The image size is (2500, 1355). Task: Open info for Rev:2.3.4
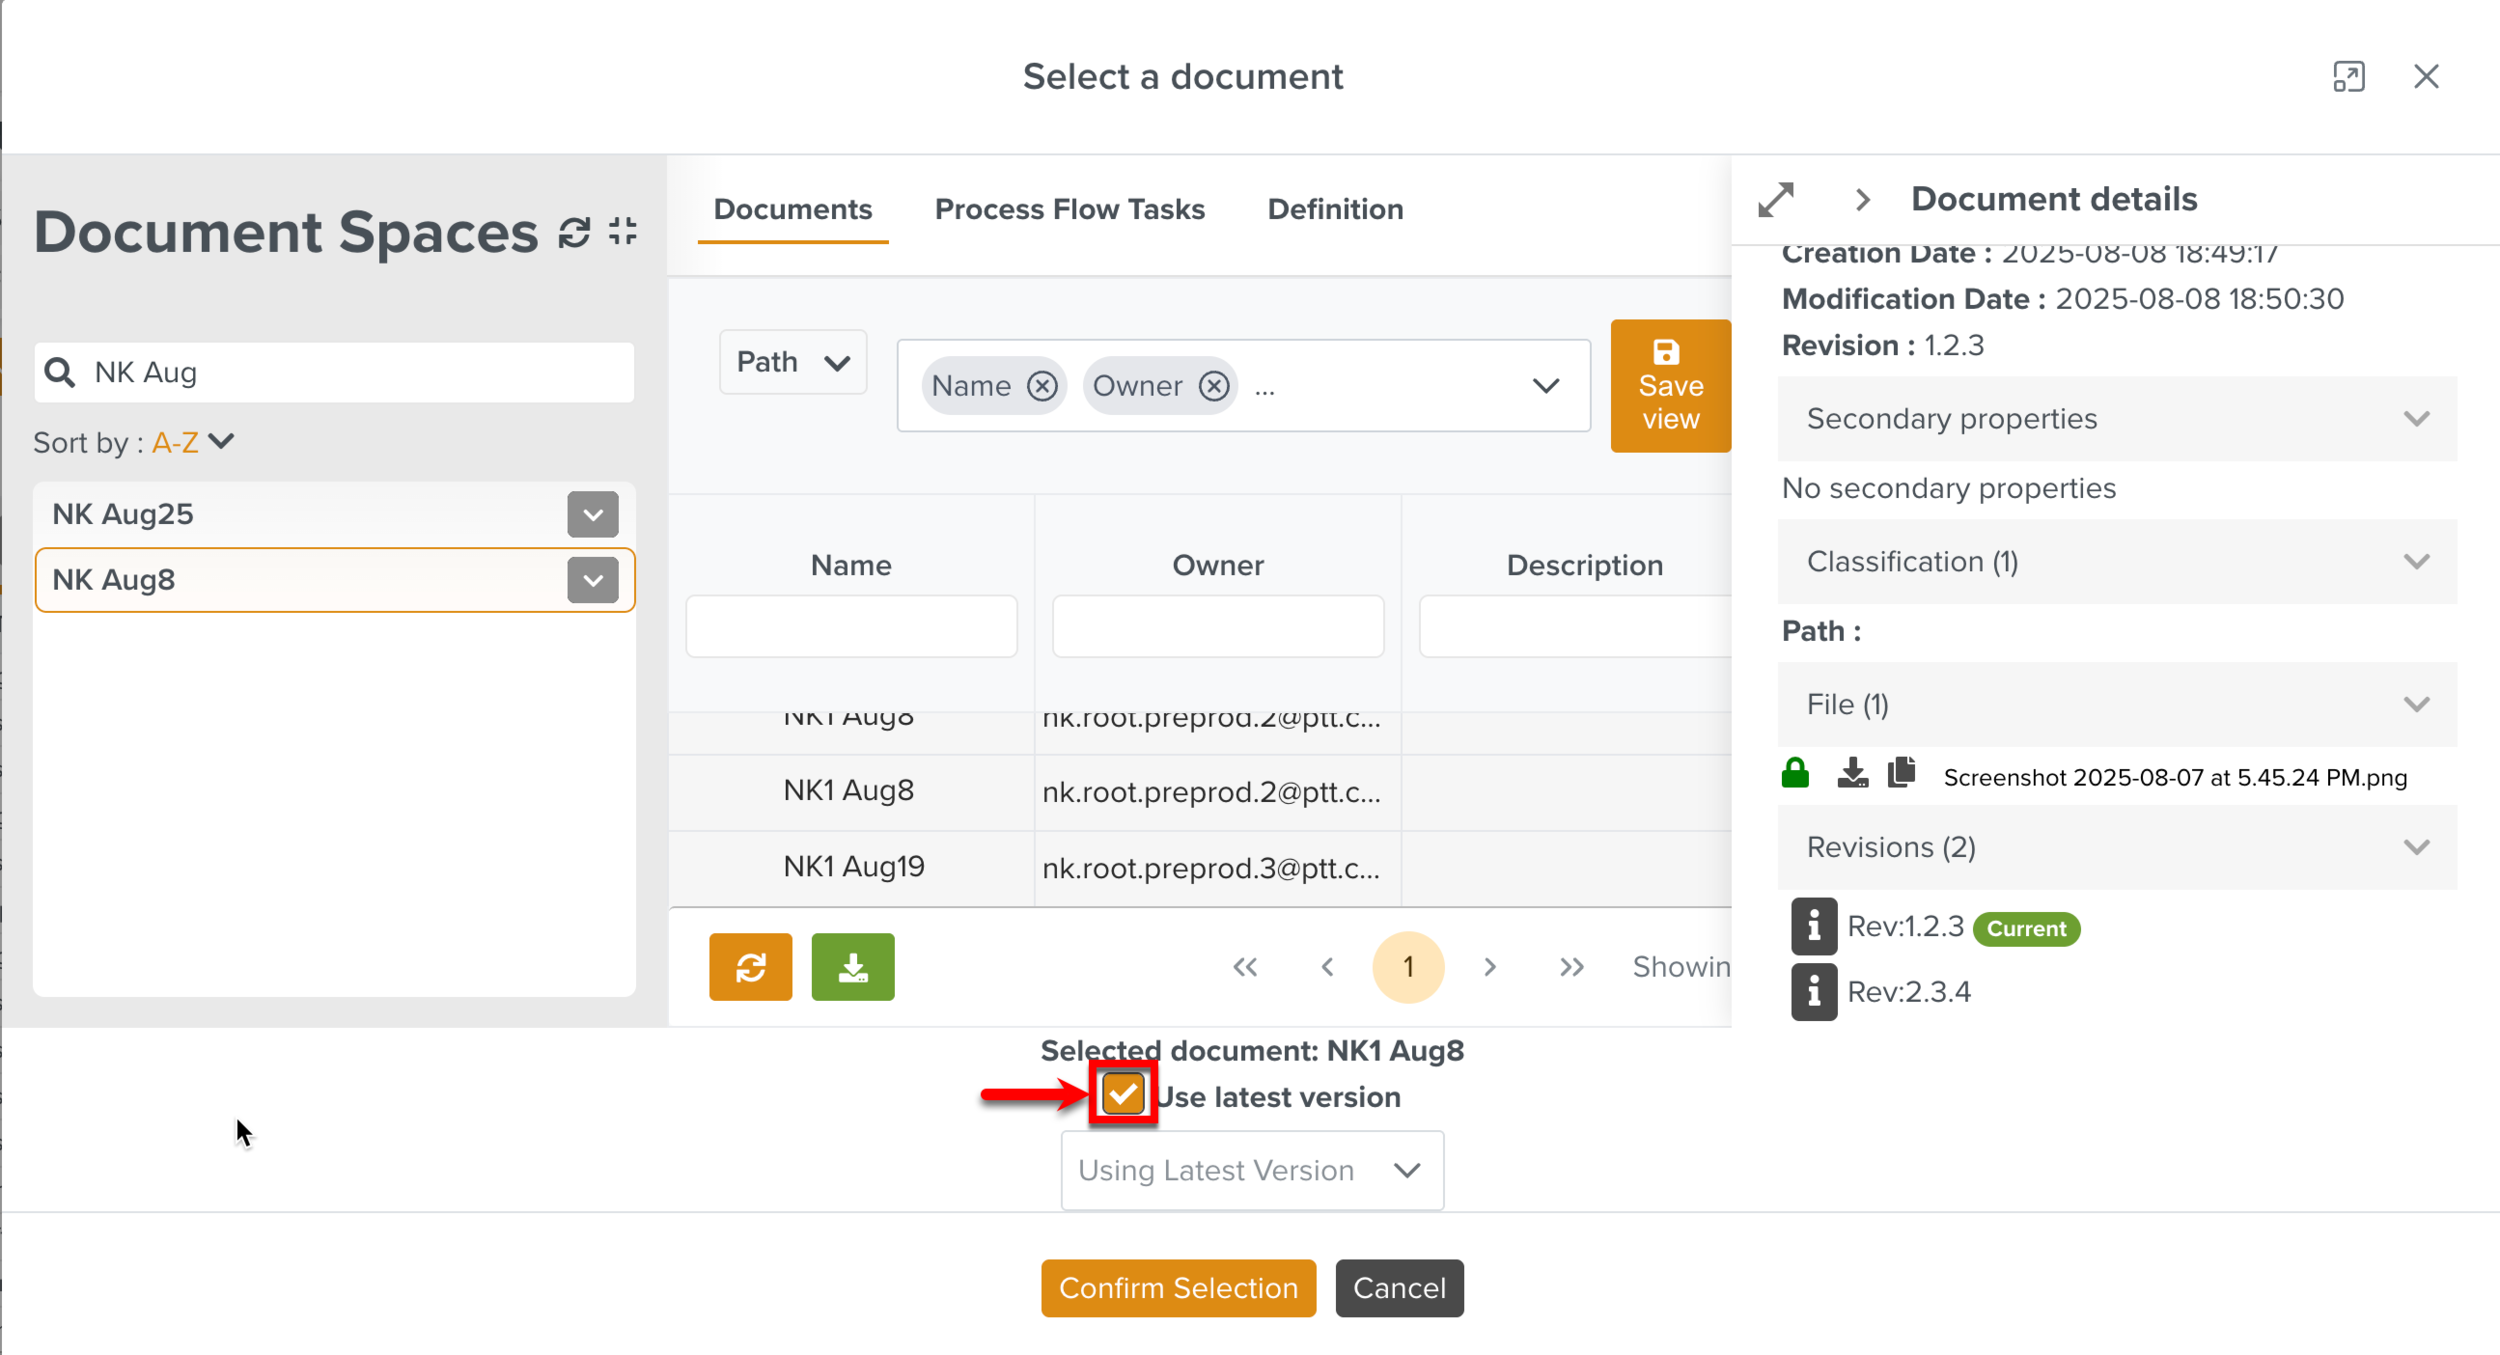click(x=1813, y=992)
